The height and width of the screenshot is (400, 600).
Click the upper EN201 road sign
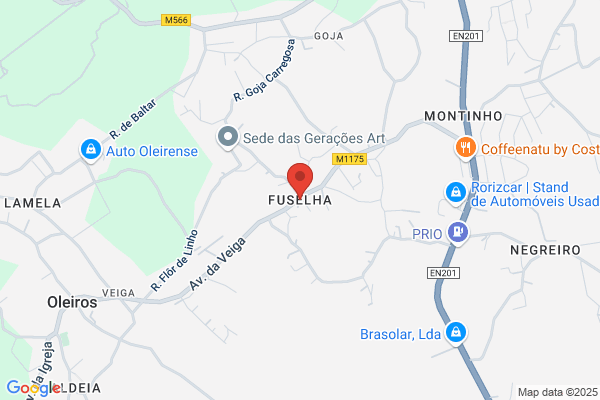(x=466, y=36)
